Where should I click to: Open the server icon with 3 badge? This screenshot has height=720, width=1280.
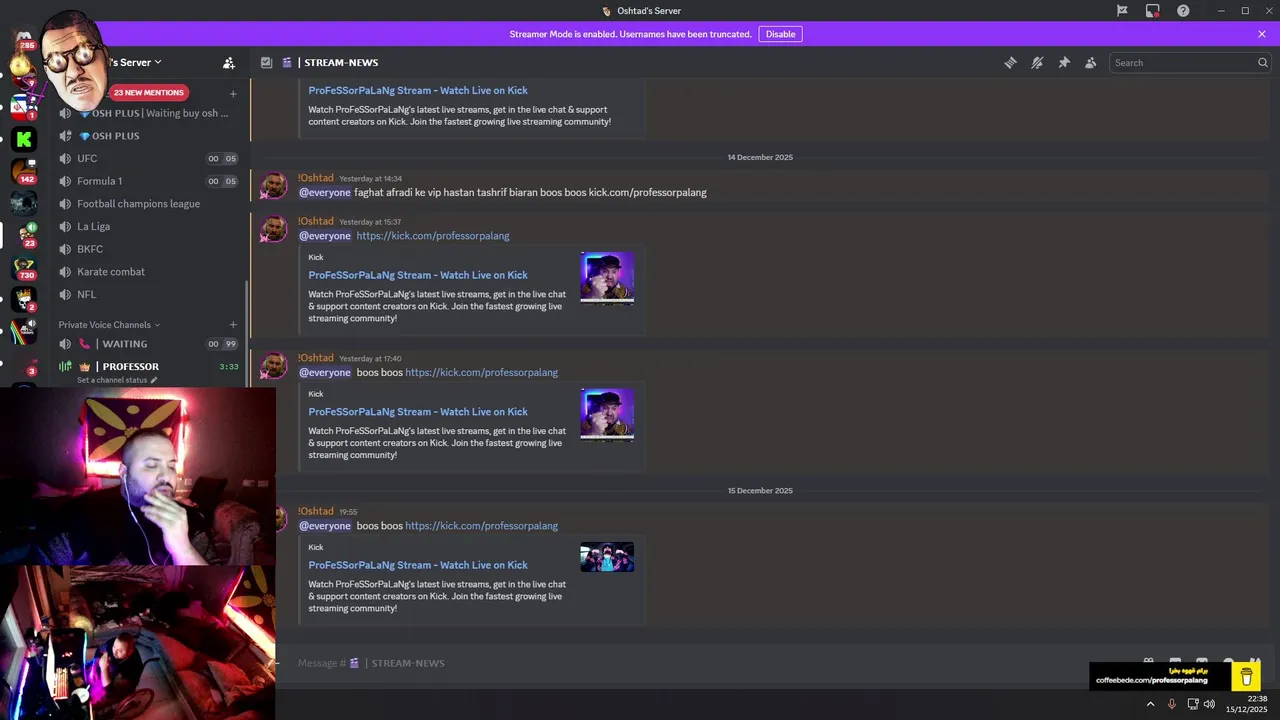(x=24, y=364)
